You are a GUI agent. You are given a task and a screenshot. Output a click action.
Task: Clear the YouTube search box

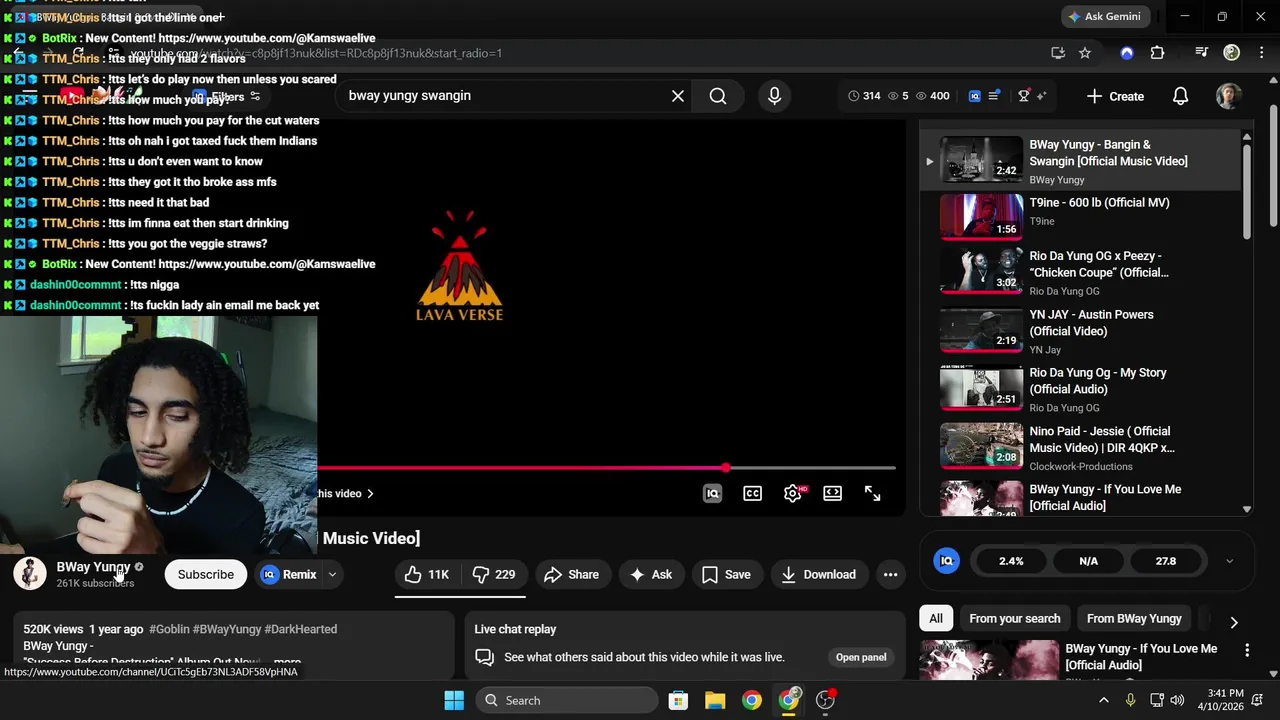tap(678, 96)
